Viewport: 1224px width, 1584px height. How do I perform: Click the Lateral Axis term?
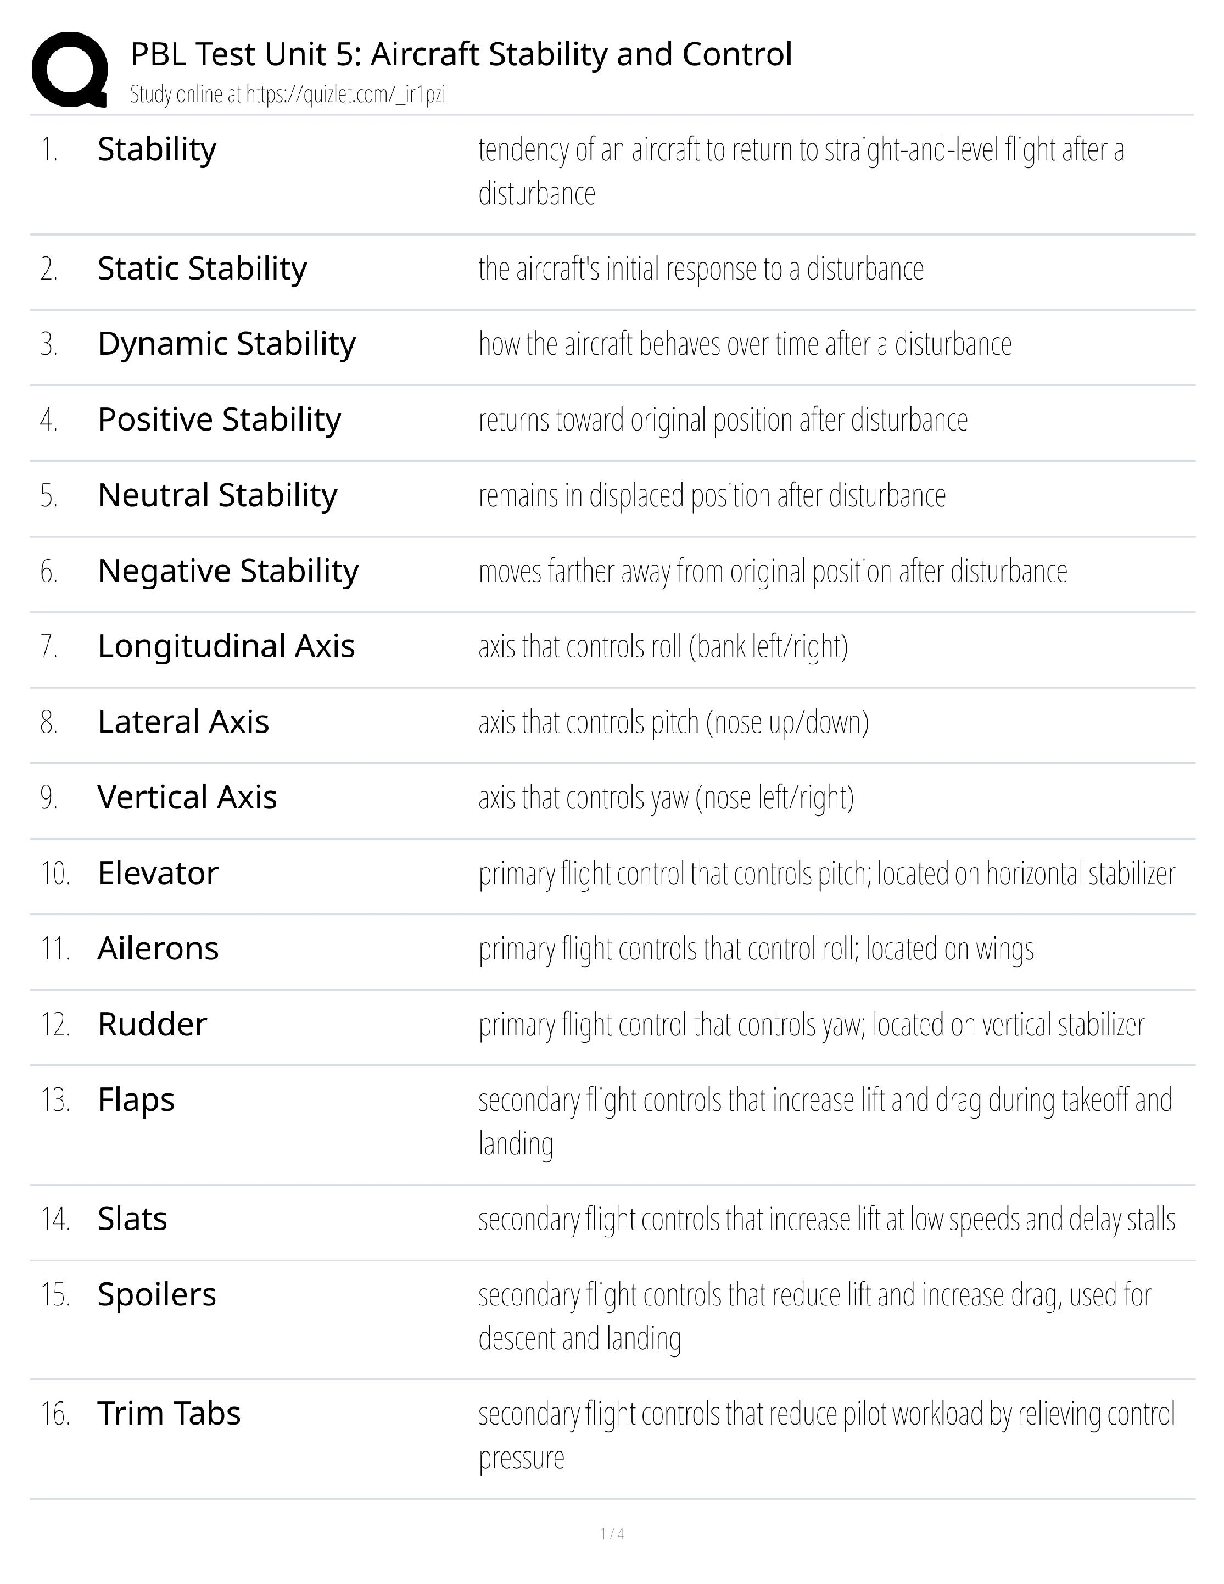183,722
